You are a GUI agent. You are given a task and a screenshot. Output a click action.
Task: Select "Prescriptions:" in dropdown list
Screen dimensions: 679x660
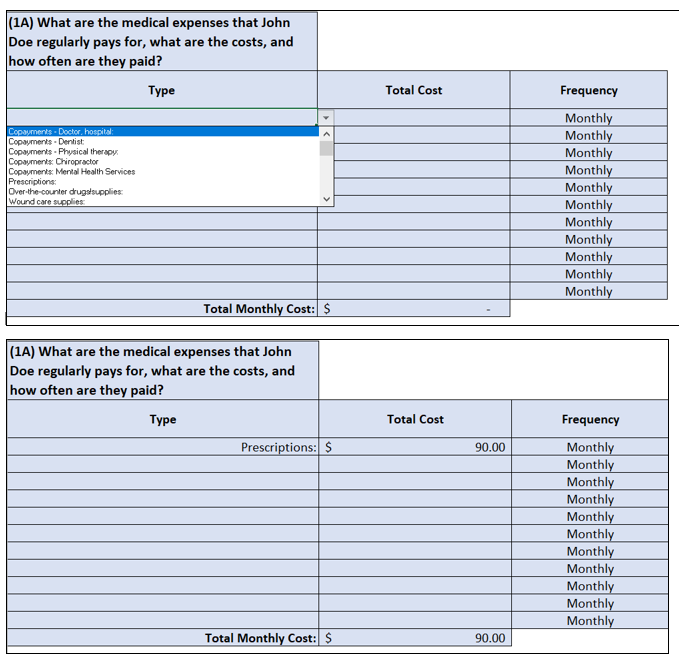(163, 181)
